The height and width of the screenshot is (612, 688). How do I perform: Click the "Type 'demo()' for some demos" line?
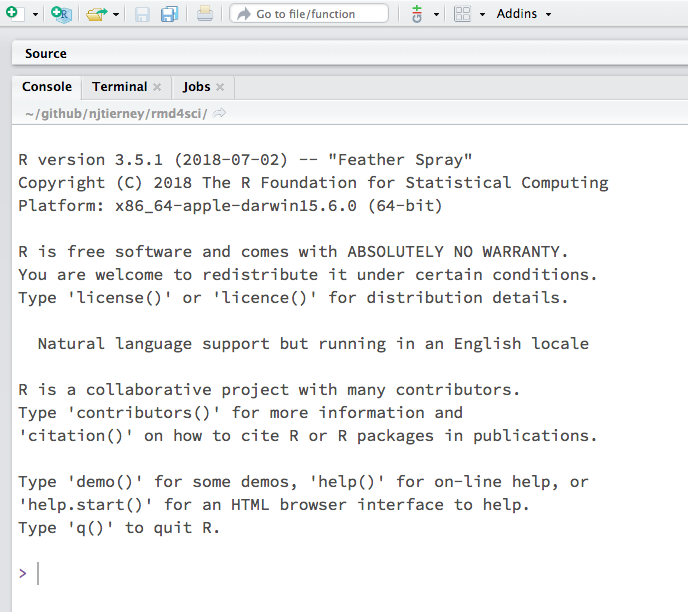tap(303, 482)
